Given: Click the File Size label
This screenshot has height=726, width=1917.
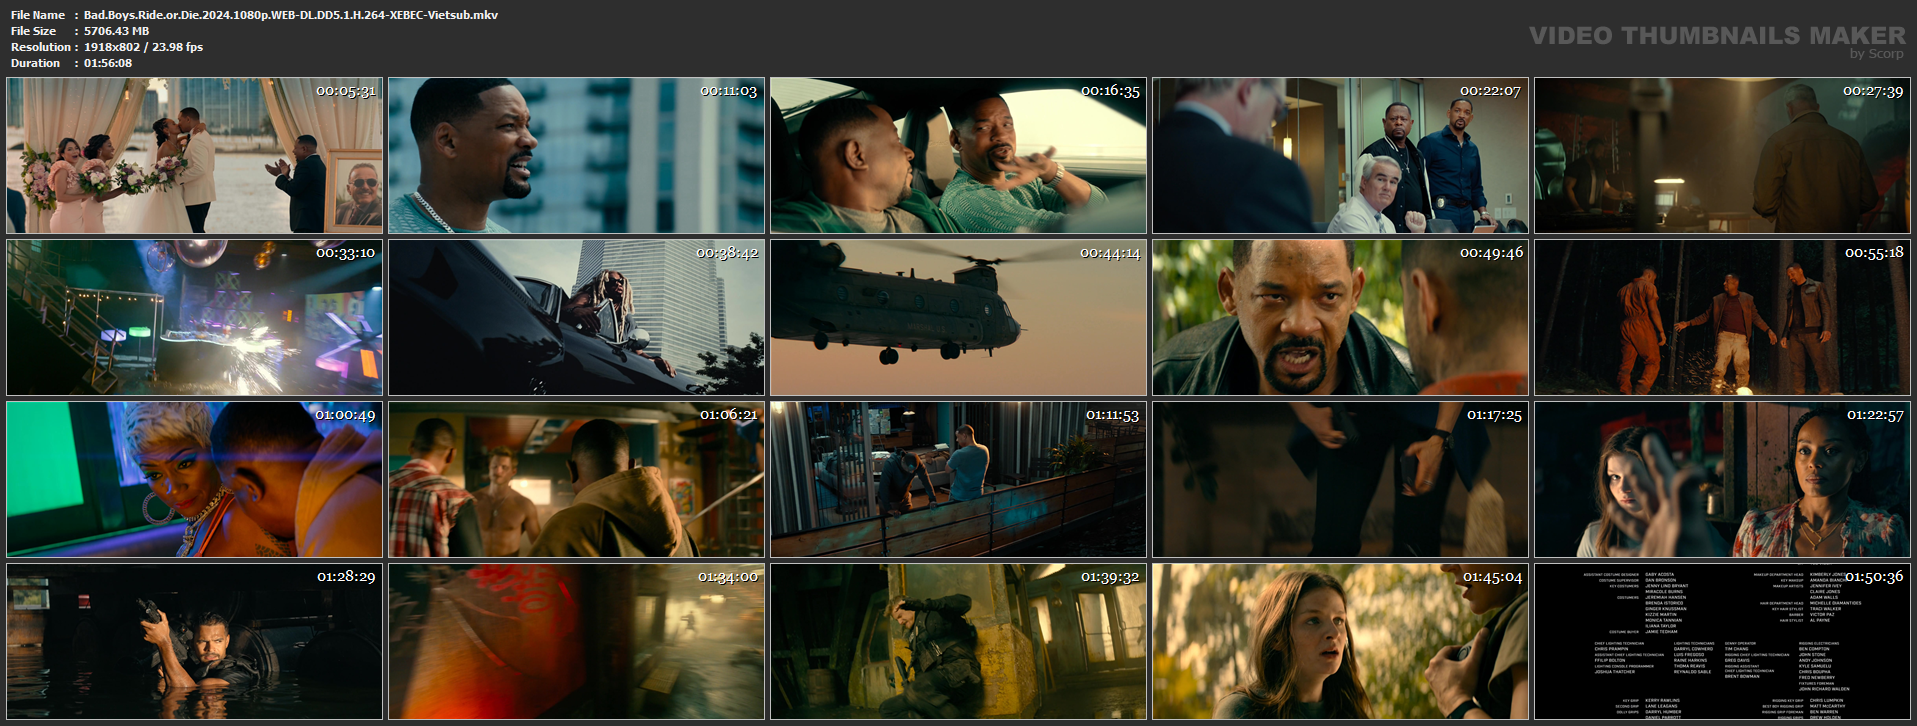Looking at the screenshot, I should click(34, 31).
